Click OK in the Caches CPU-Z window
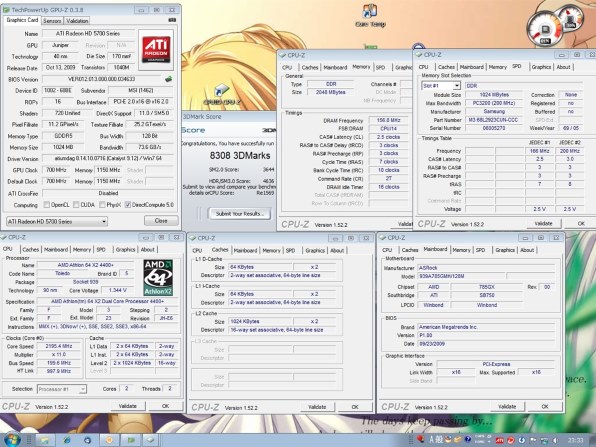 [x=355, y=407]
